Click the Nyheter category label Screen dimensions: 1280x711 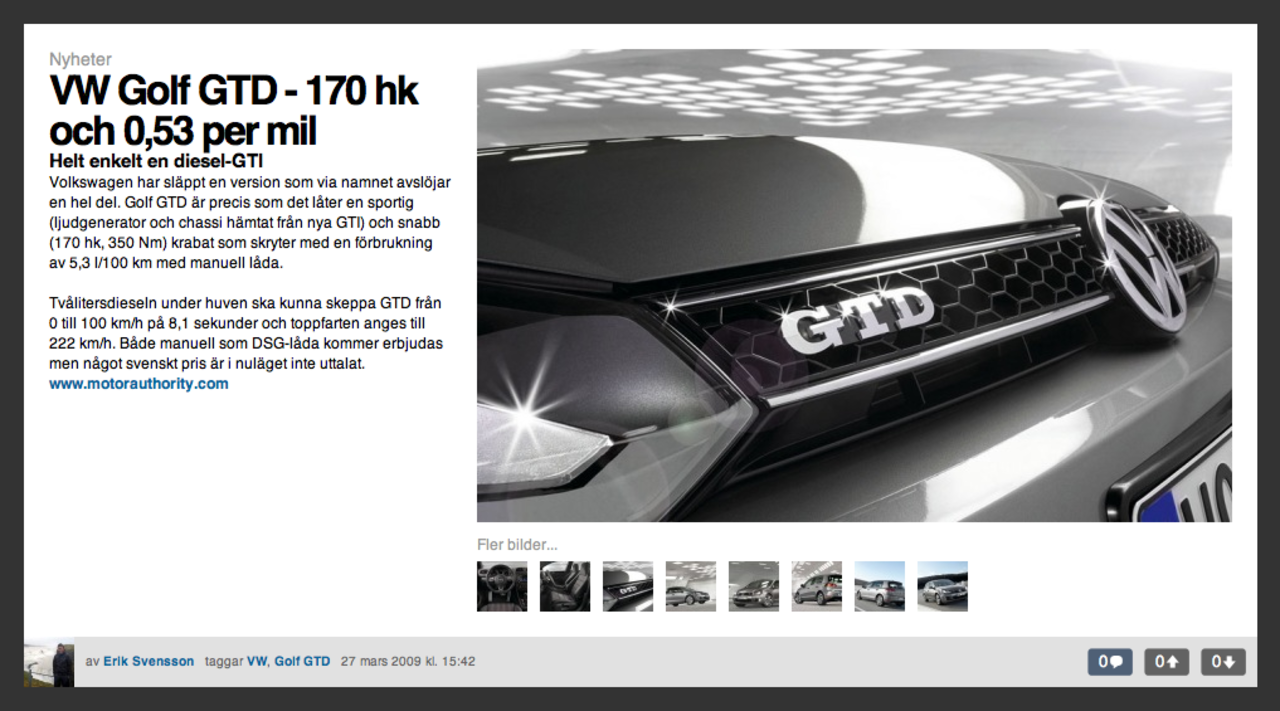80,59
